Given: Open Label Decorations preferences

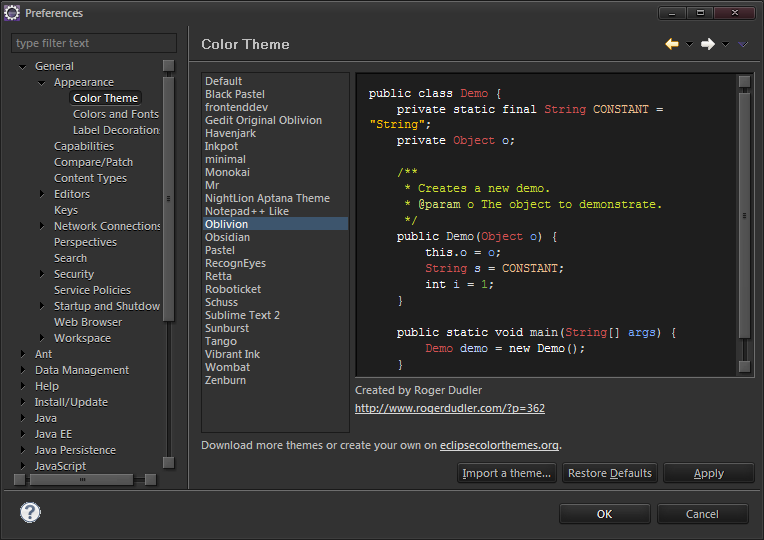Looking at the screenshot, I should pos(116,130).
